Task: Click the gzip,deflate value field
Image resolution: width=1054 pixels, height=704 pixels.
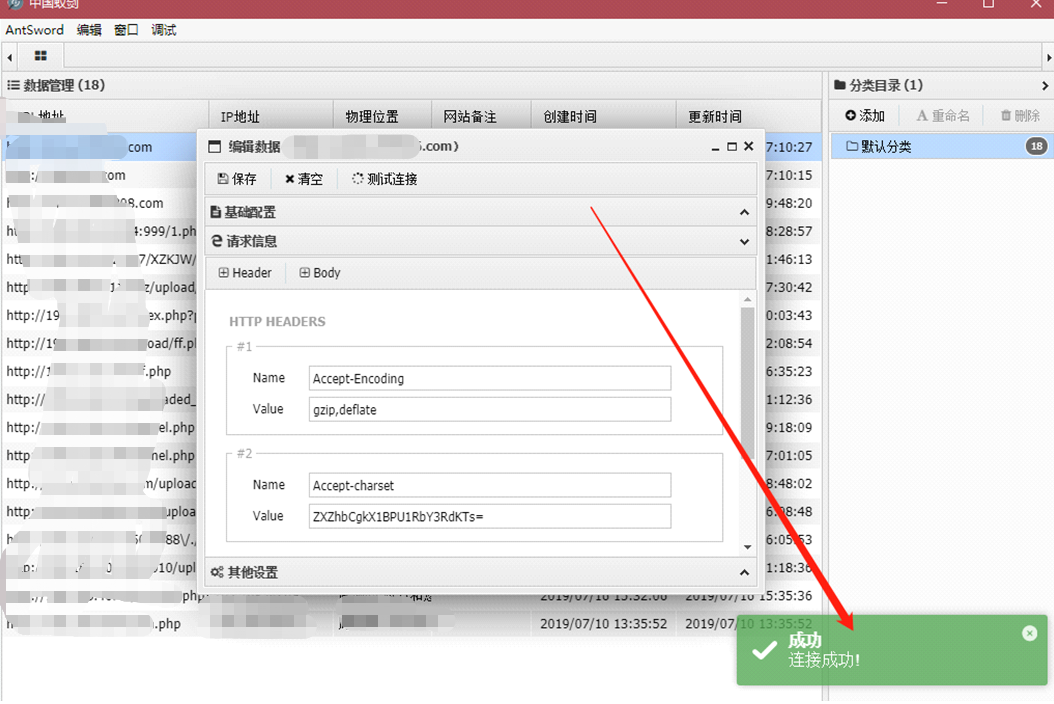Action: click(489, 409)
